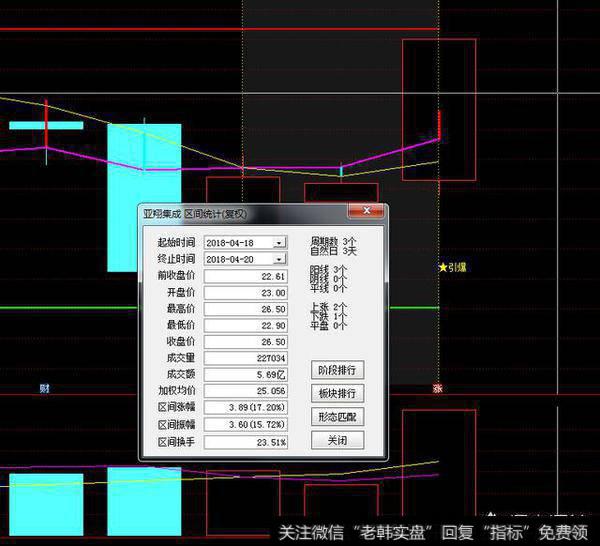The width and height of the screenshot is (600, 546).
Task: Open the 终止时间 end date dropdown
Action: pos(279,259)
